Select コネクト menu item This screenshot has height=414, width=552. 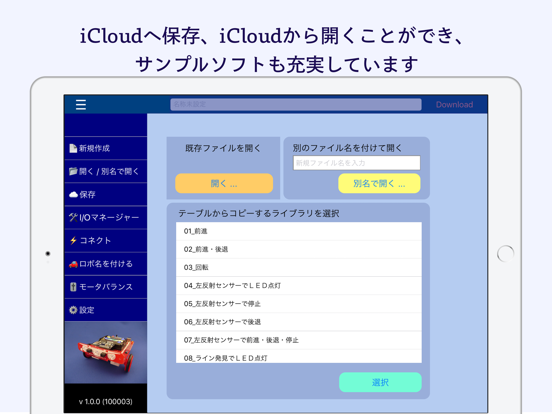point(106,241)
